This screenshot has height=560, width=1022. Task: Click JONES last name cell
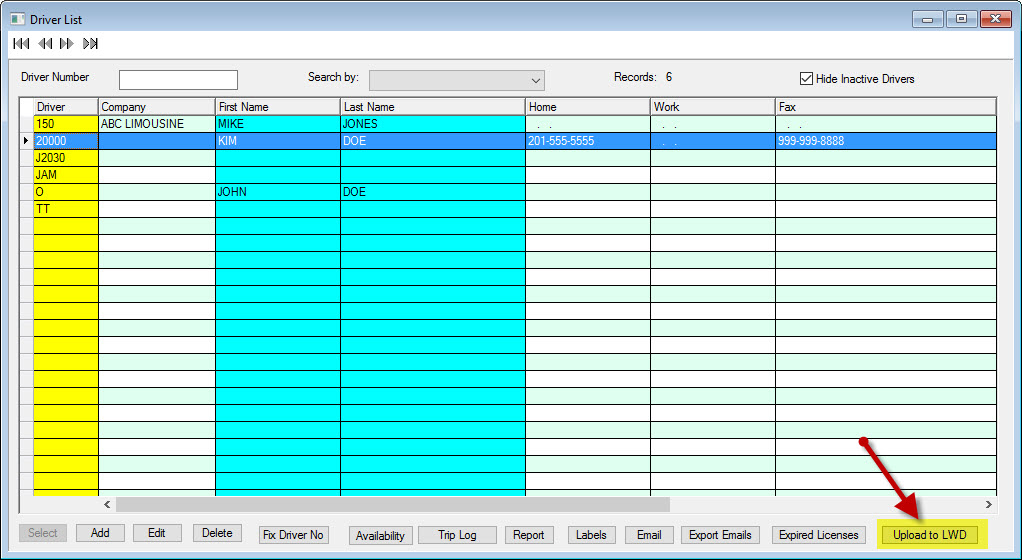433,124
